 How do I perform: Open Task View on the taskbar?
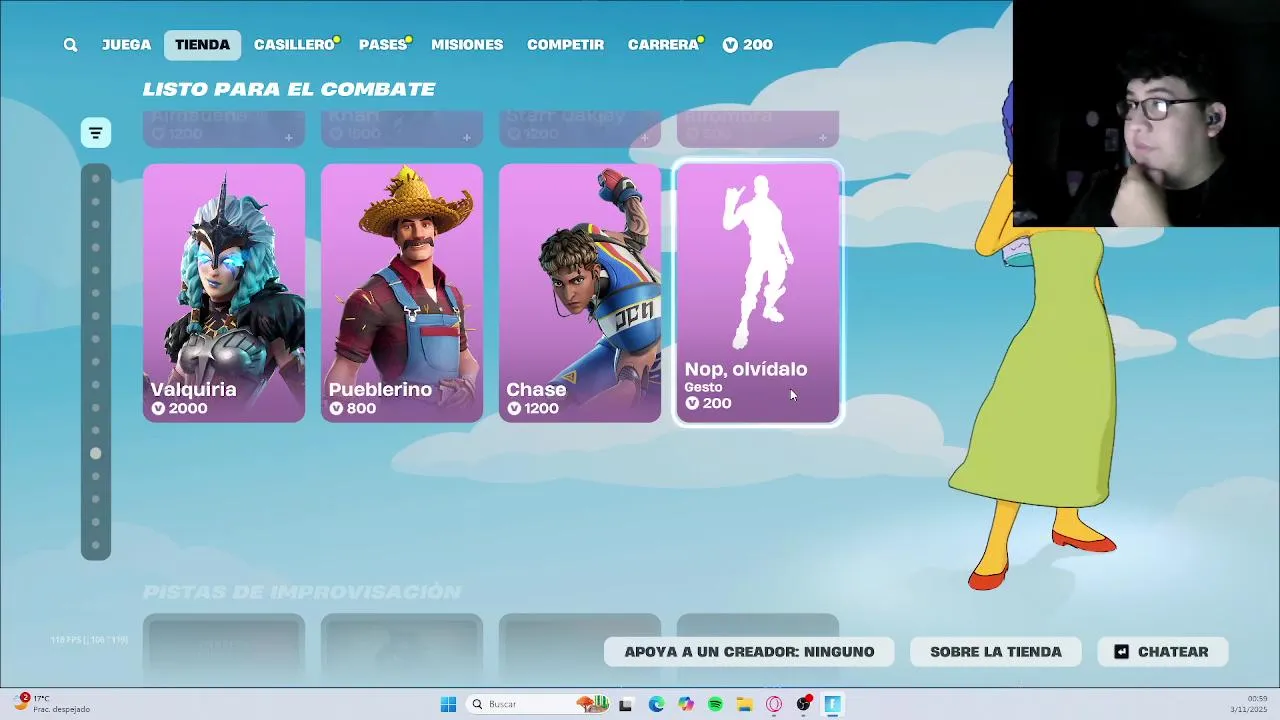(x=626, y=704)
